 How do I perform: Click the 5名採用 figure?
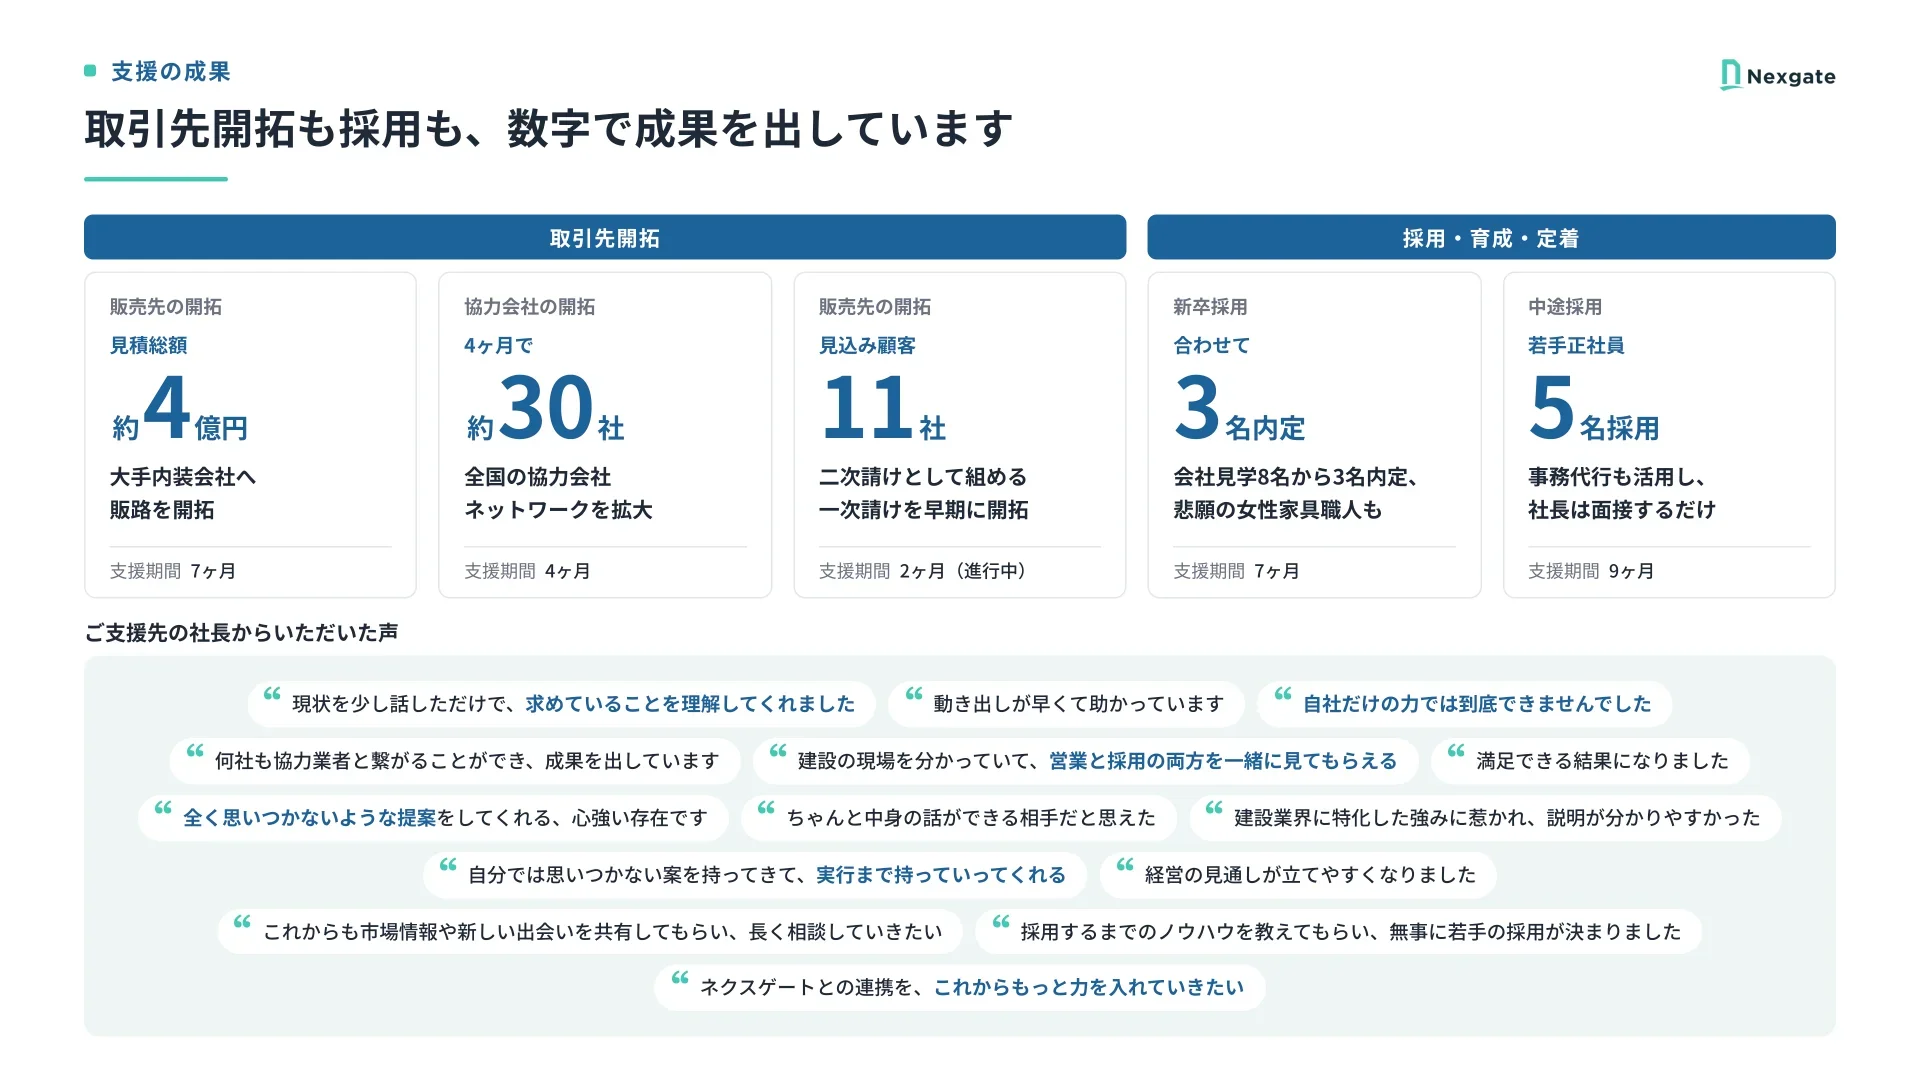click(1594, 408)
